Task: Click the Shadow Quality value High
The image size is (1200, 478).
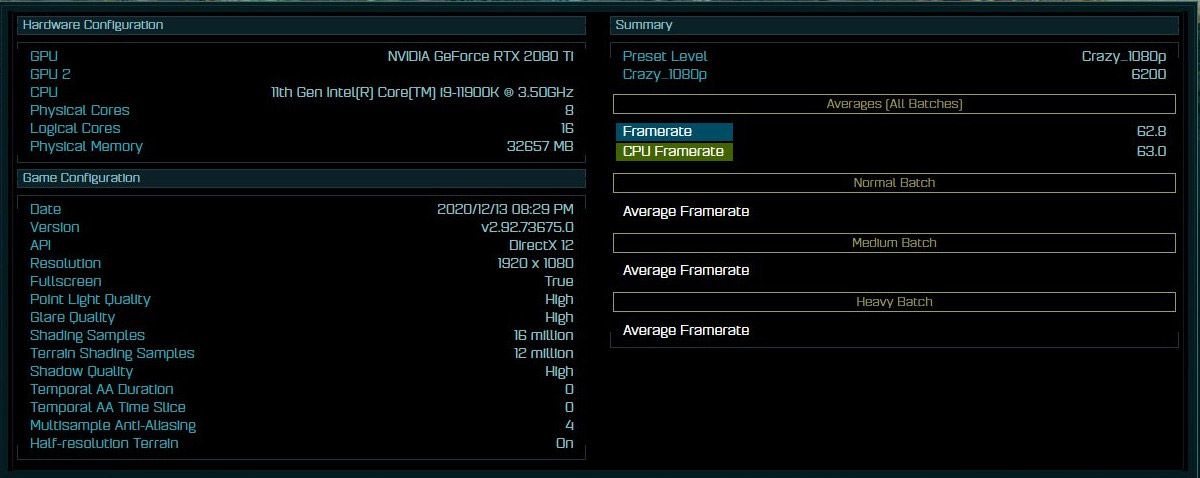Action: point(559,371)
